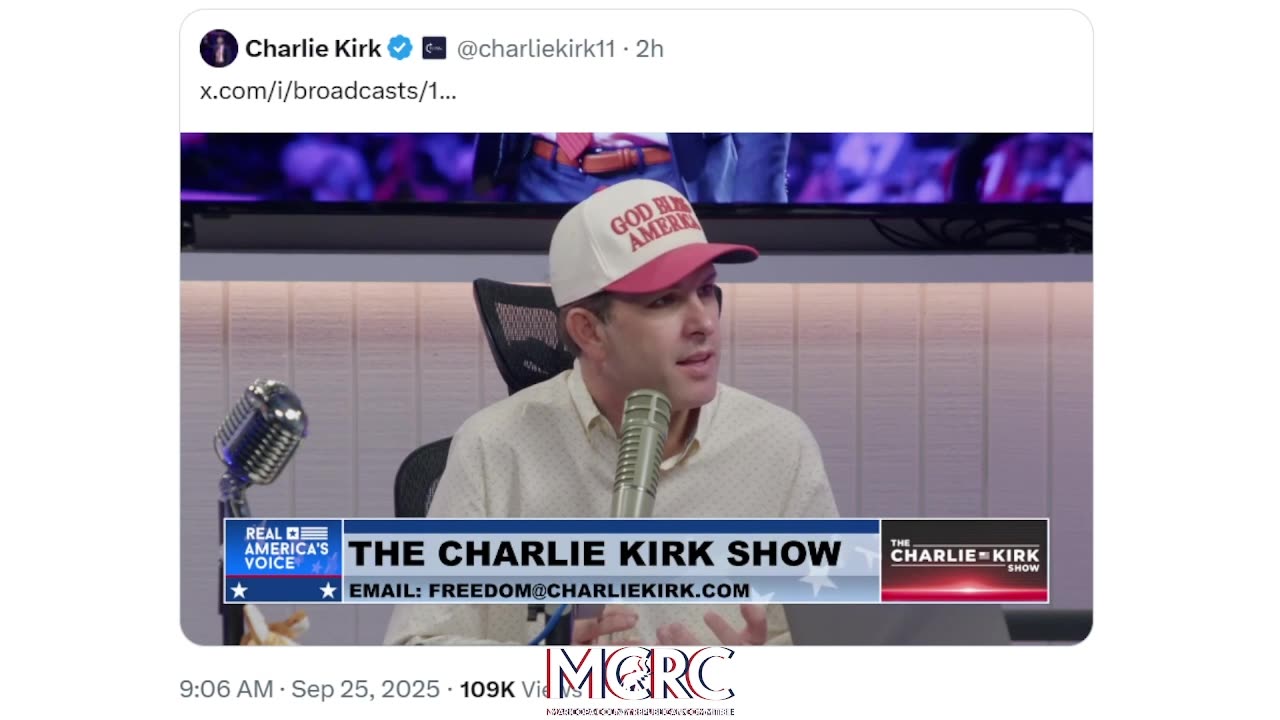
Task: Play the broadcast video thumbnail
Action: coord(636,389)
